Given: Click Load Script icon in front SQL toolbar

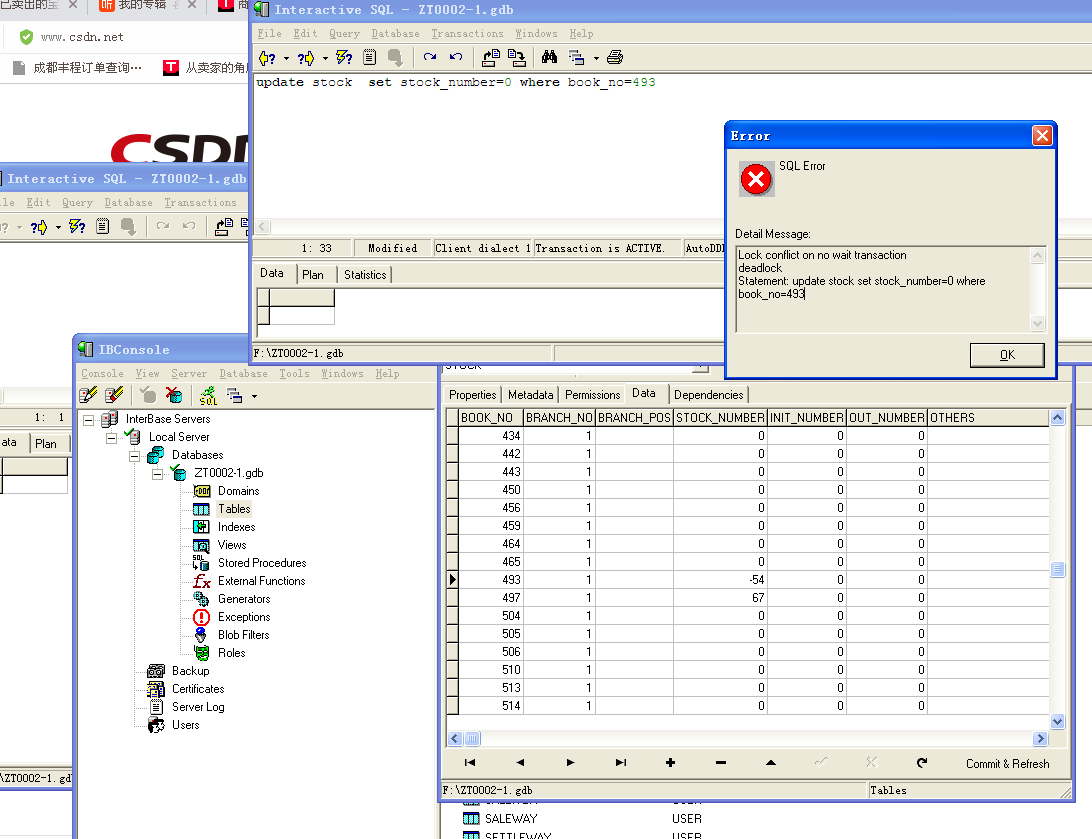Looking at the screenshot, I should [x=491, y=58].
